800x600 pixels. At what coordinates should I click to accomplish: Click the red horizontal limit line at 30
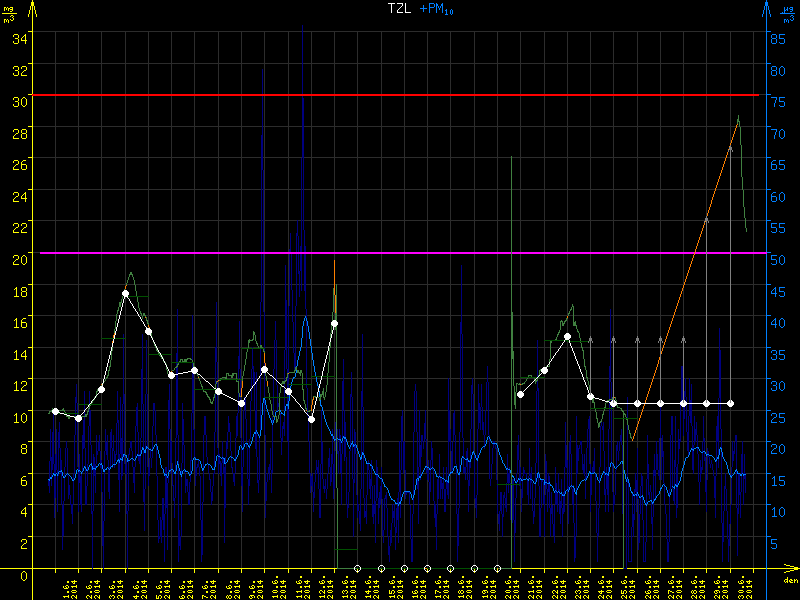(x=400, y=95)
